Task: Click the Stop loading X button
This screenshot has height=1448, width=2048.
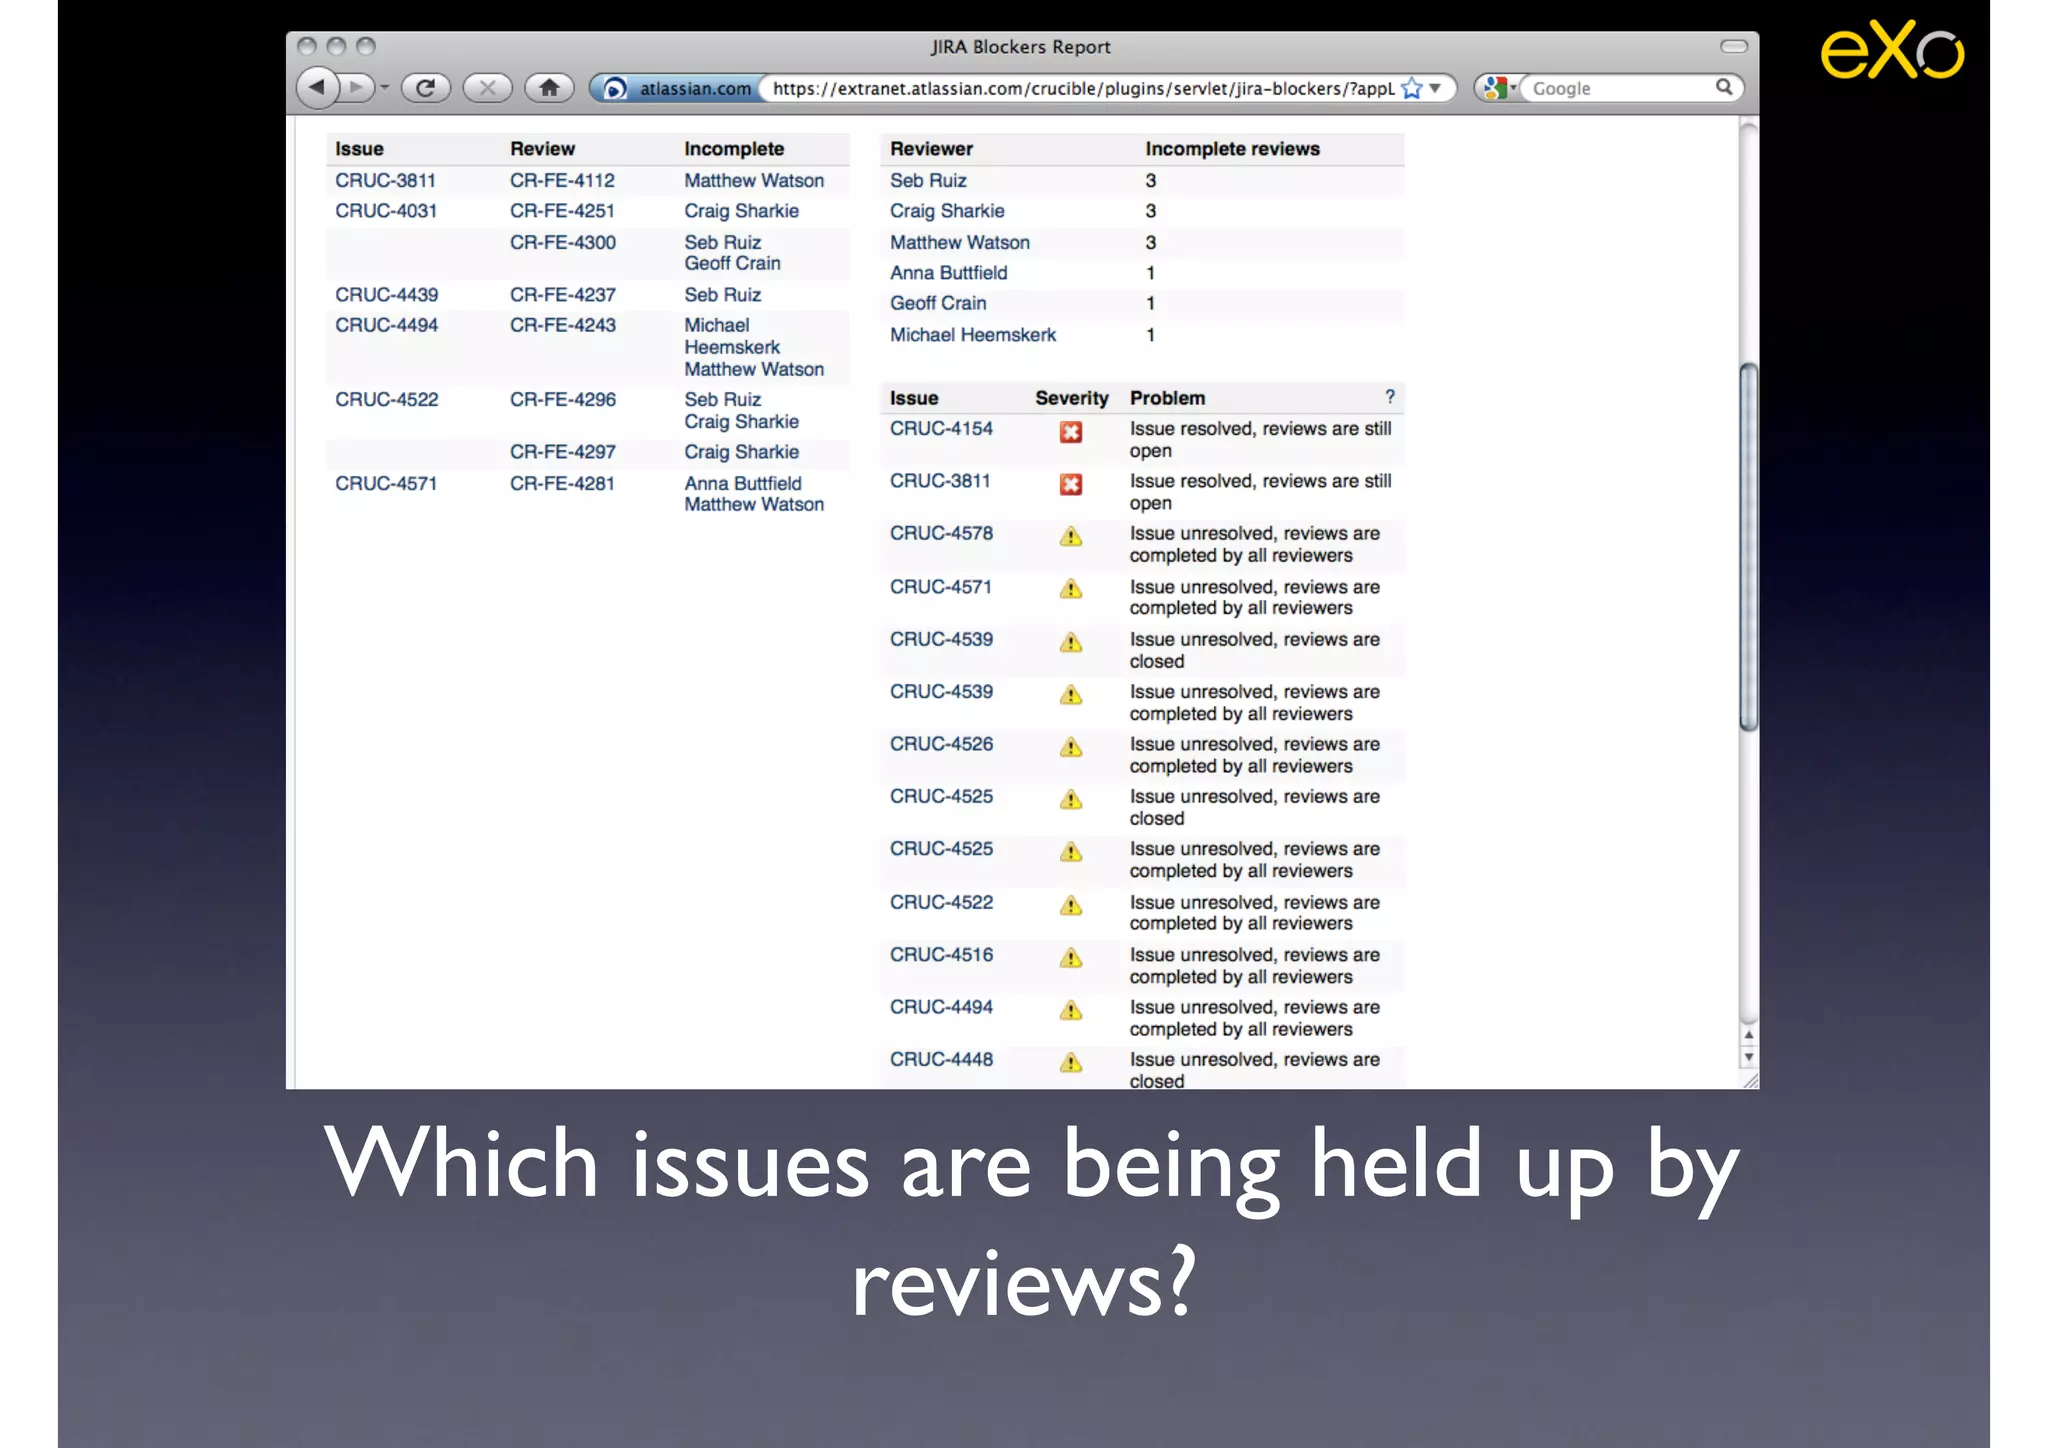Action: click(x=488, y=88)
